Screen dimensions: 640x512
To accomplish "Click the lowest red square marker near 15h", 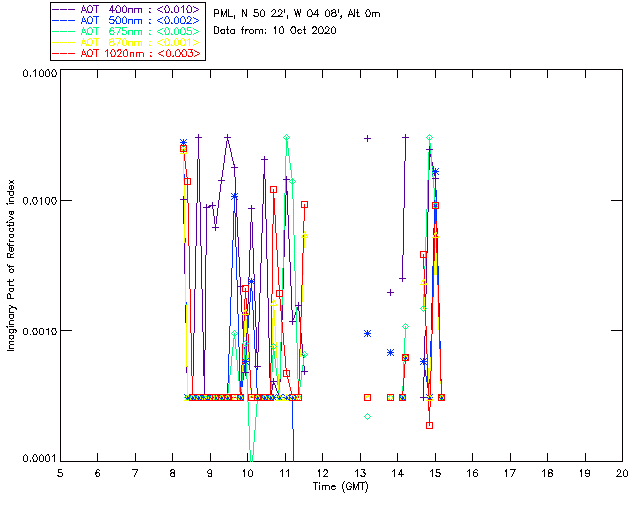I will click(x=429, y=425).
